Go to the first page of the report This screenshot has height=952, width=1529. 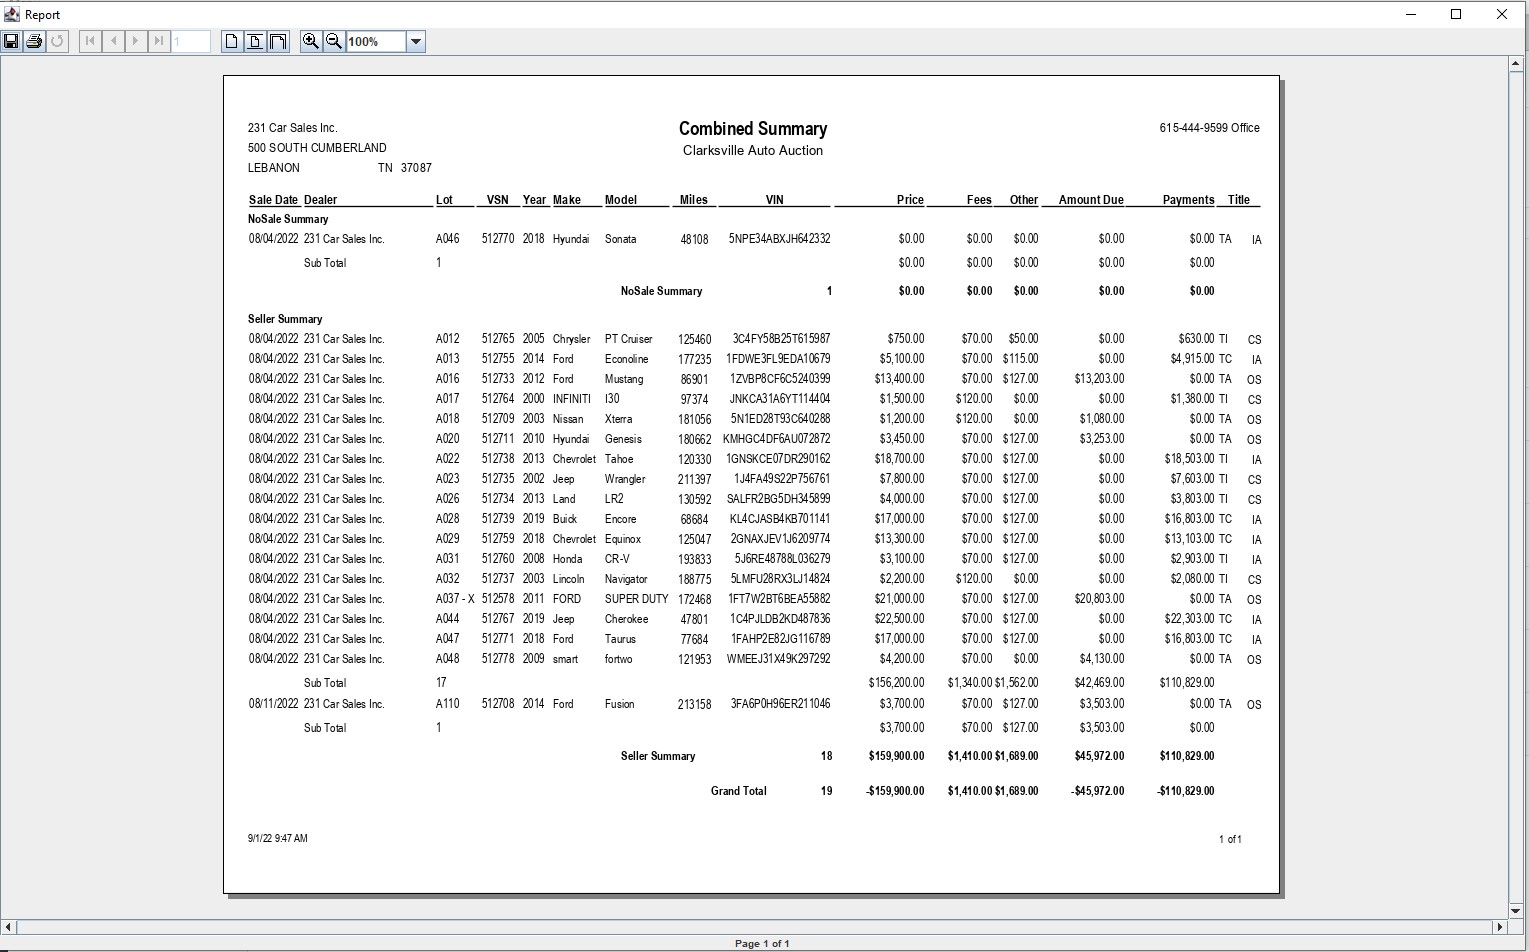pyautogui.click(x=90, y=41)
